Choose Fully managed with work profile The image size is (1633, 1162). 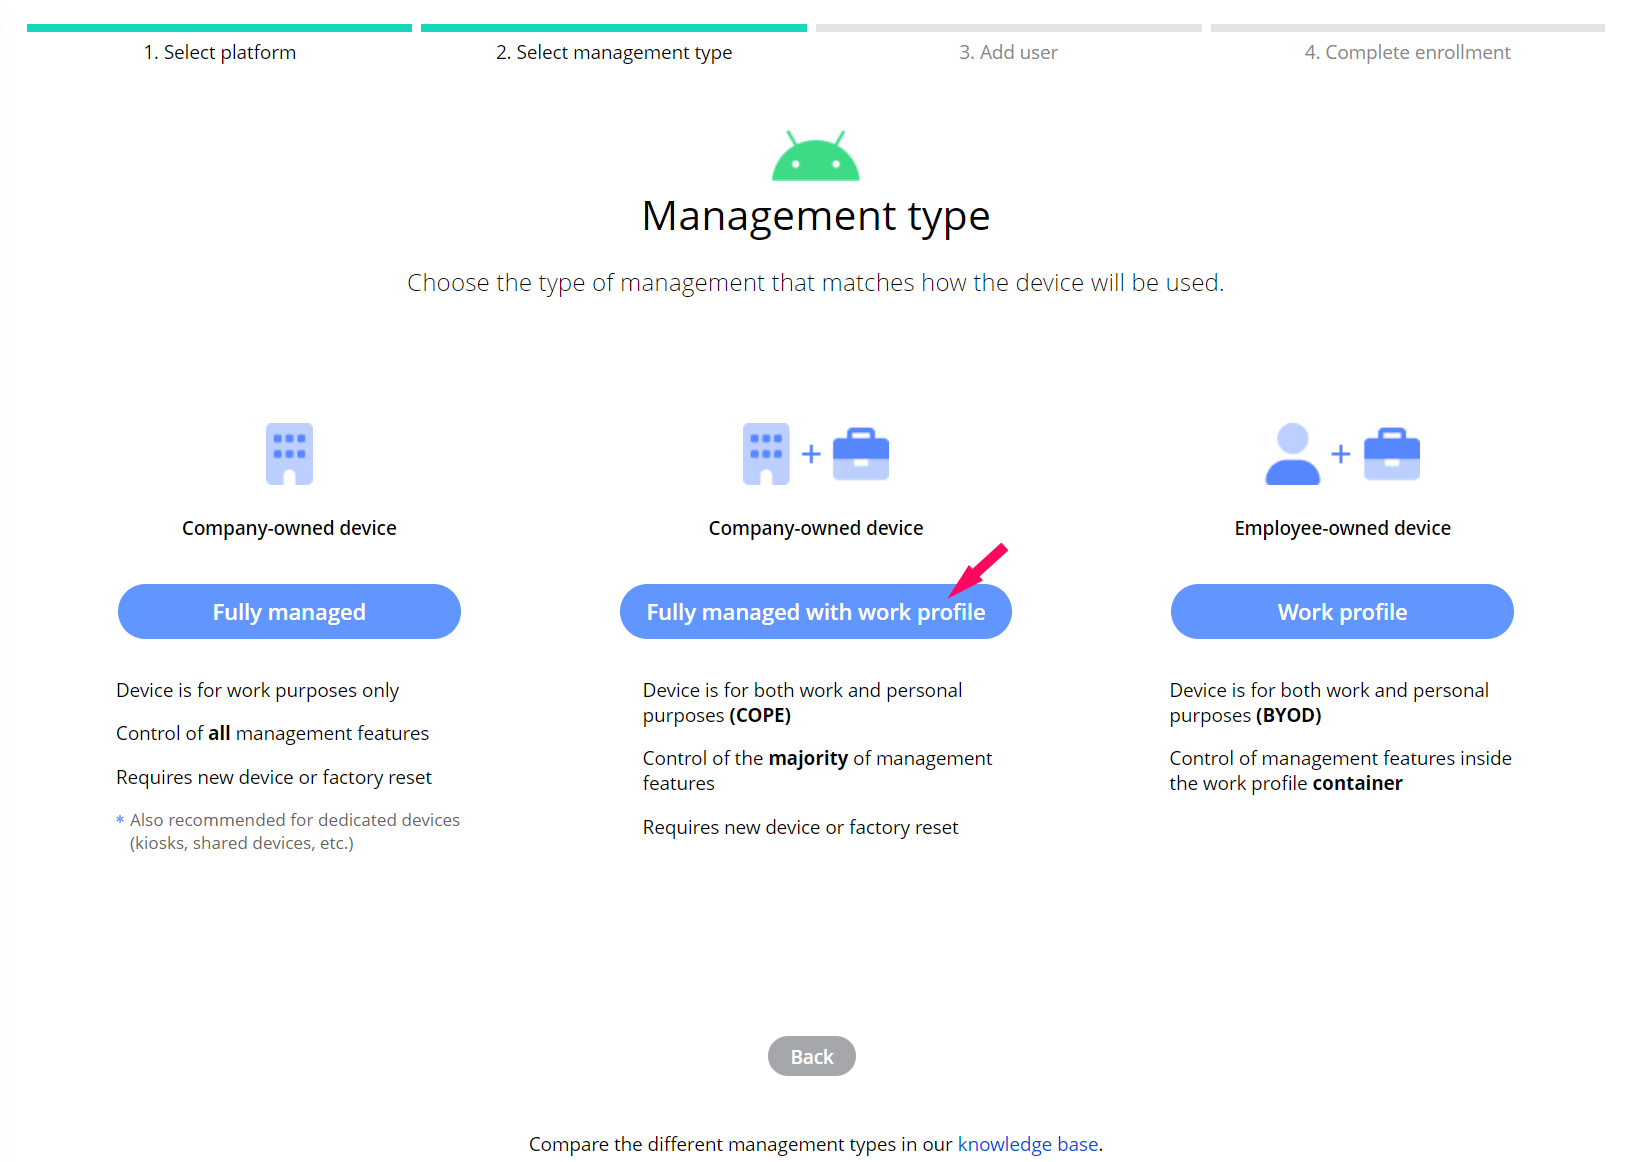point(816,612)
